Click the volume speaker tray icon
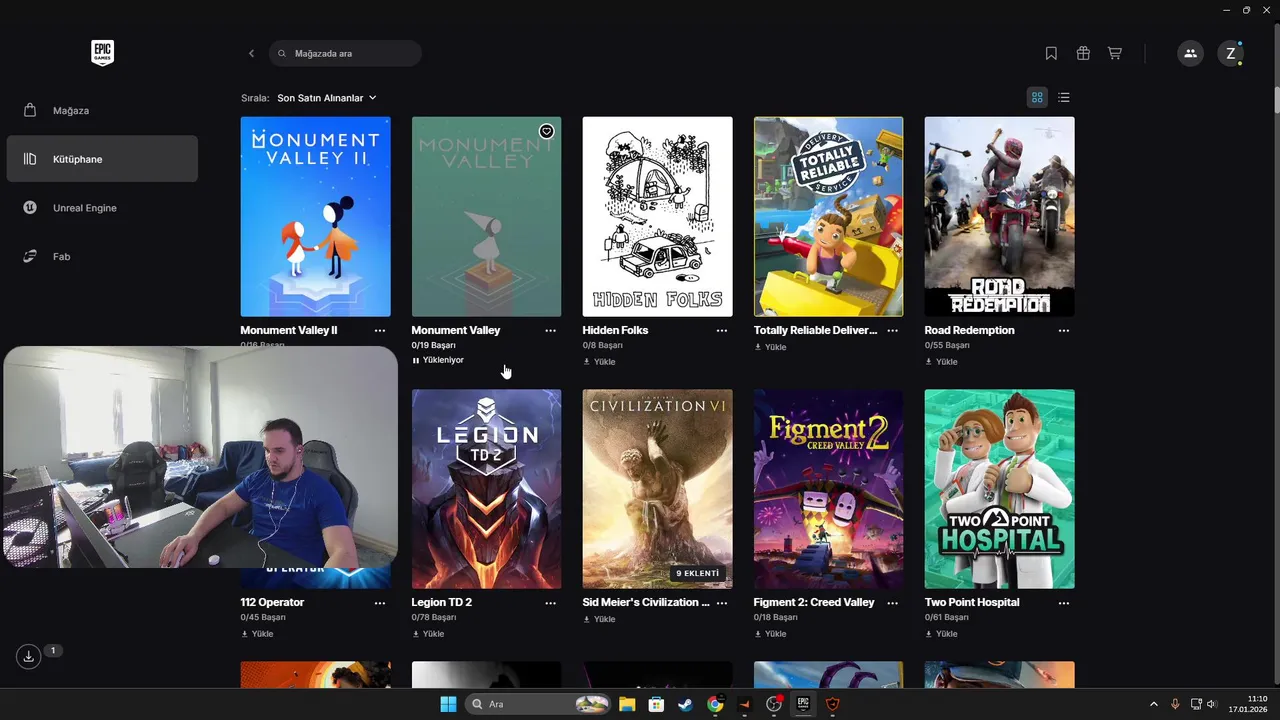 tap(1211, 704)
